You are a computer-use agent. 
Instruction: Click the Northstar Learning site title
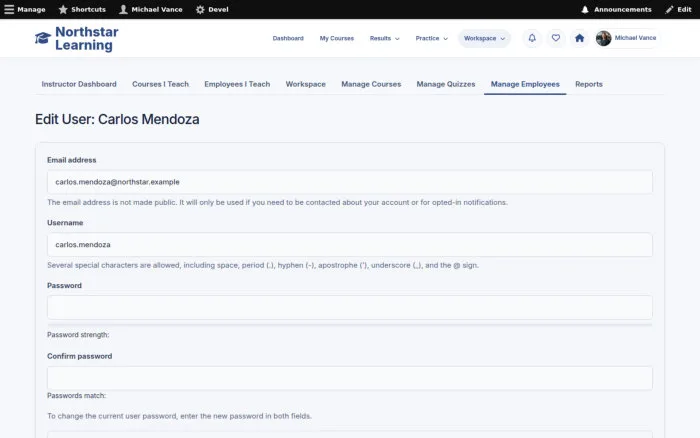pyautogui.click(x=87, y=38)
